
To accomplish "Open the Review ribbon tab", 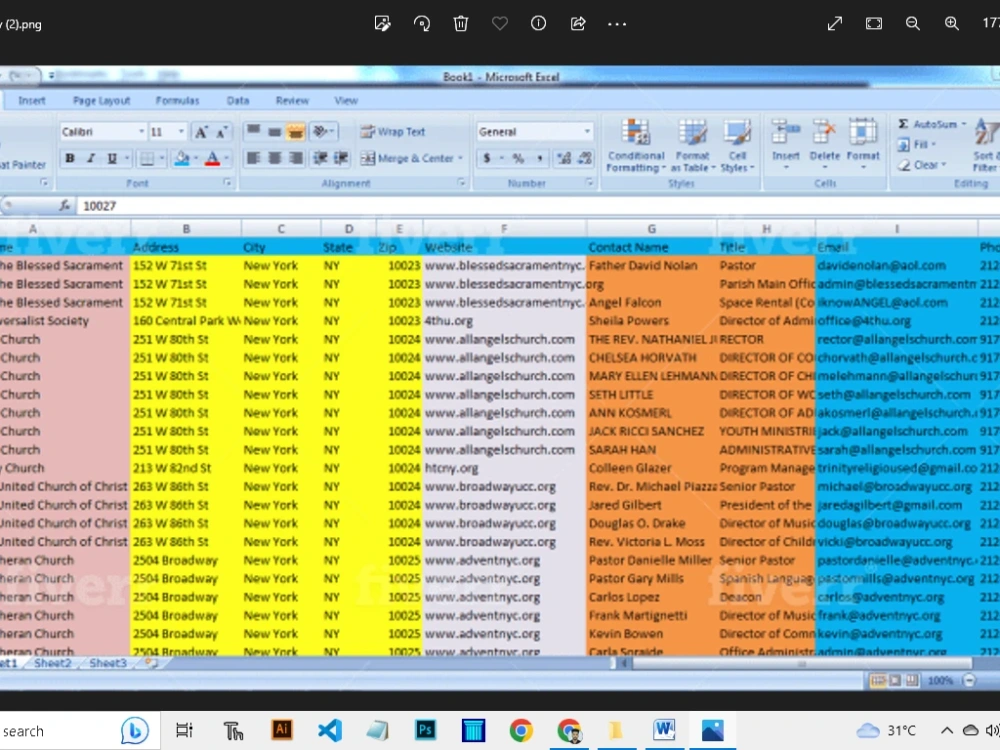I will tap(291, 100).
